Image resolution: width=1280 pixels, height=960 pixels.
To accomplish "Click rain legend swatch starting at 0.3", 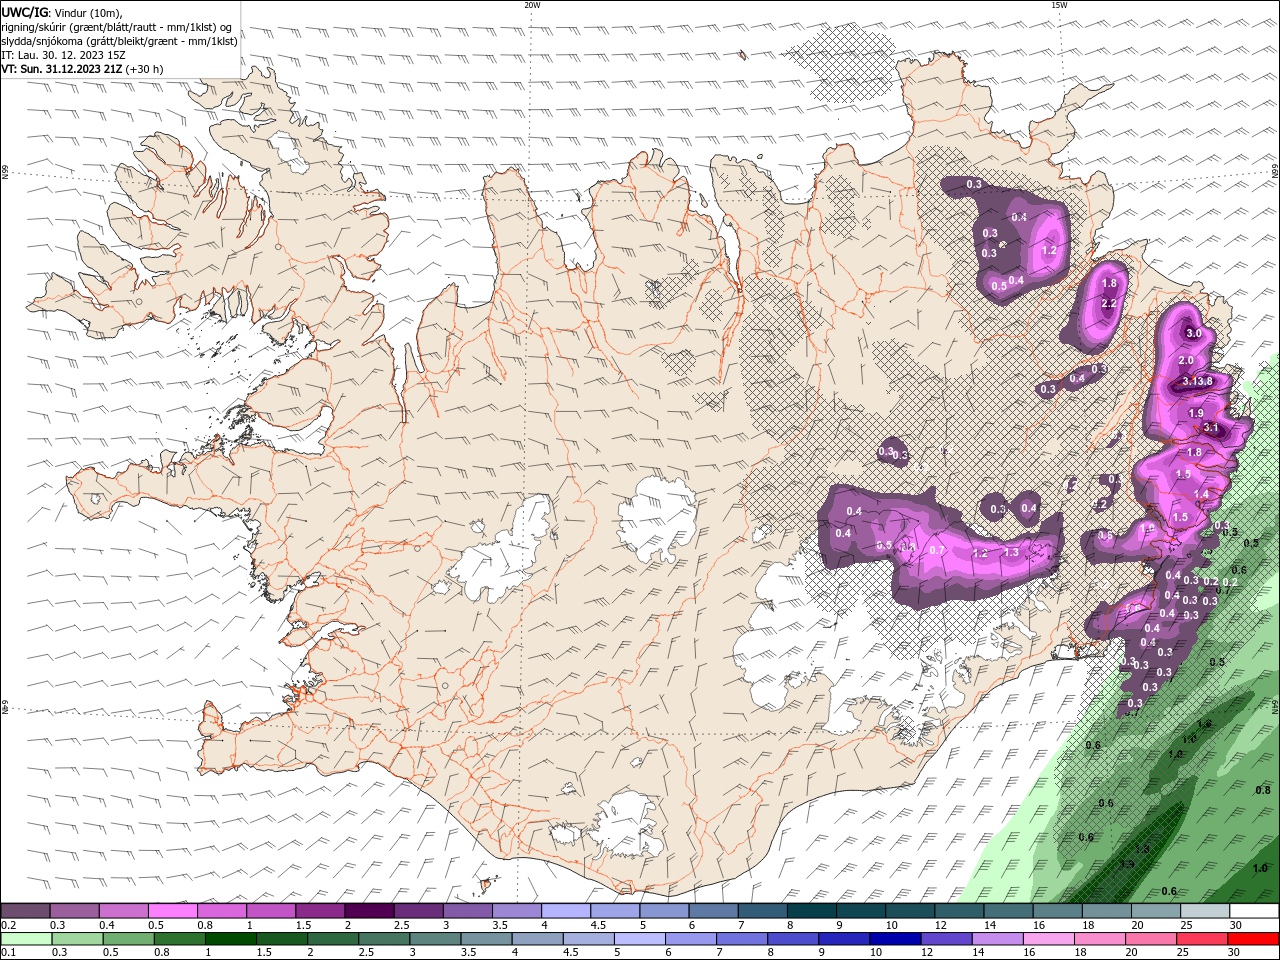I will coord(77,939).
